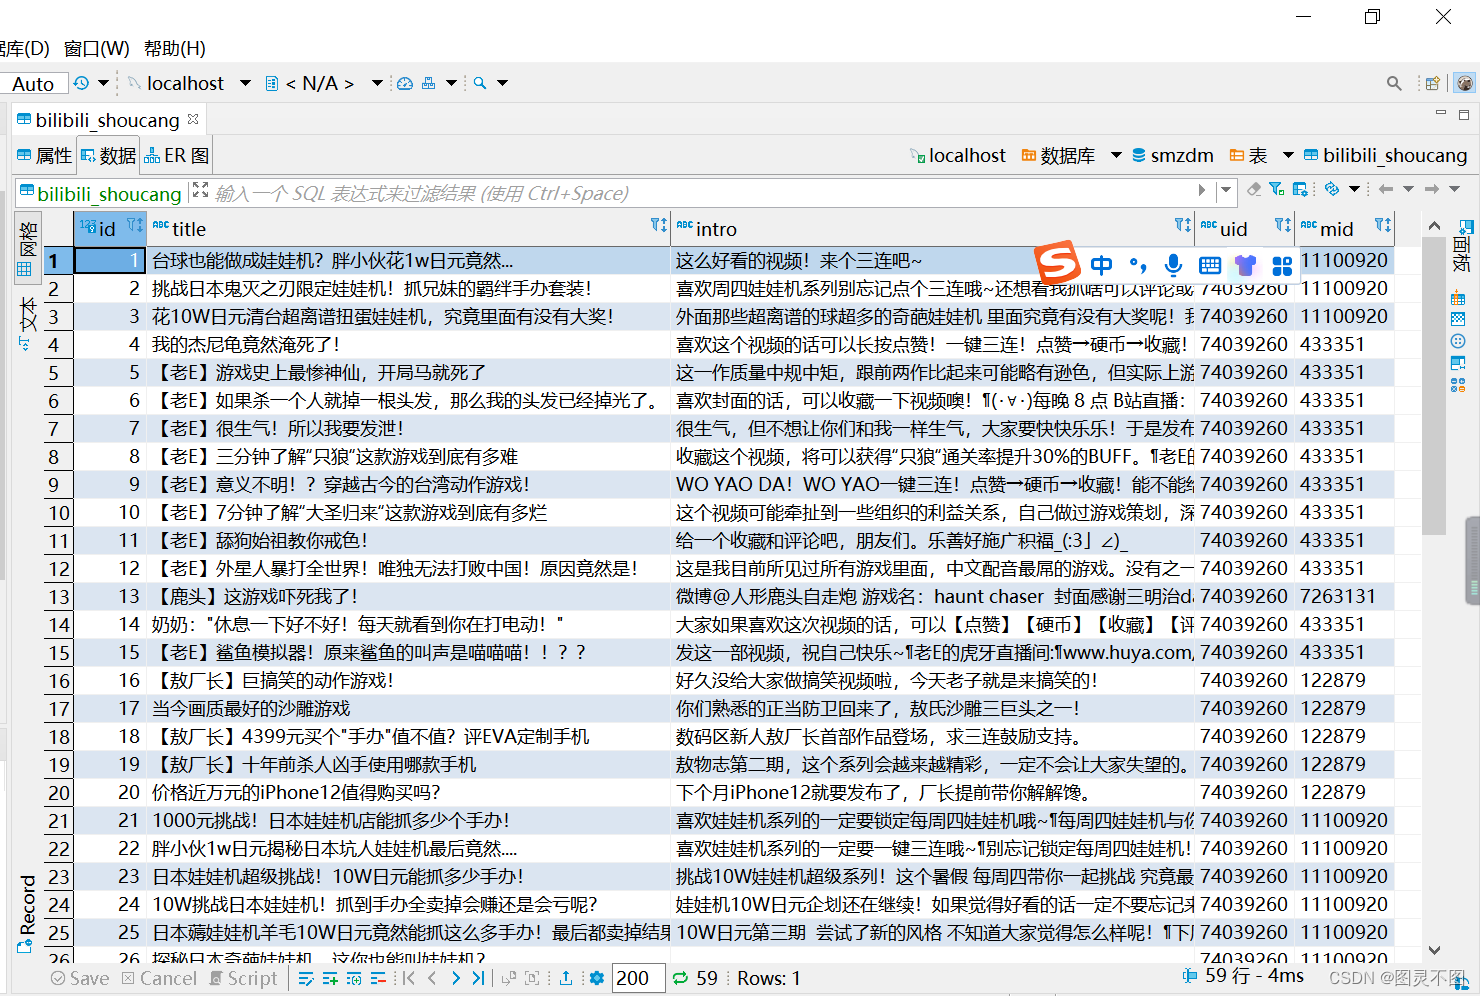Delete current row with the red minus icon

378,978
